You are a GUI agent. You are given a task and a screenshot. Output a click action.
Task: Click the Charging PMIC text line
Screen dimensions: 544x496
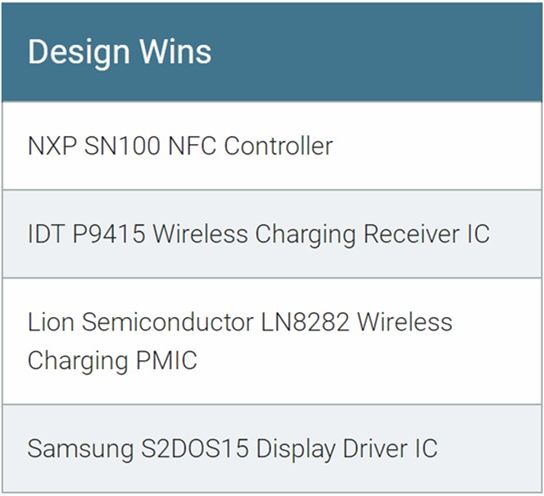pyautogui.click(x=112, y=361)
